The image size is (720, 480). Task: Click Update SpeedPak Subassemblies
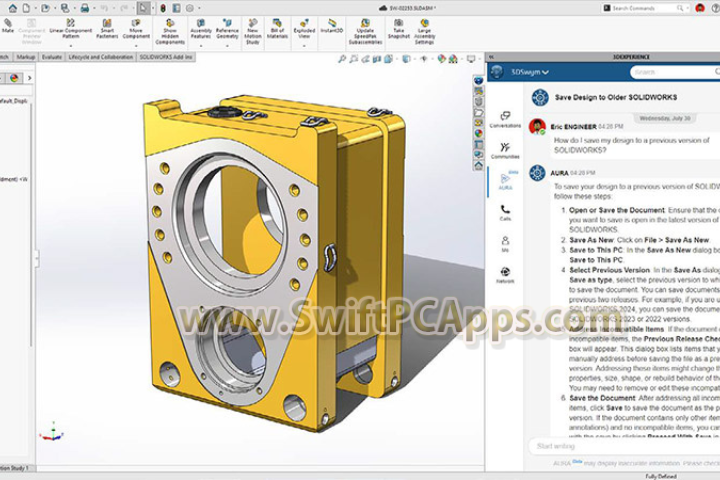coord(365,31)
